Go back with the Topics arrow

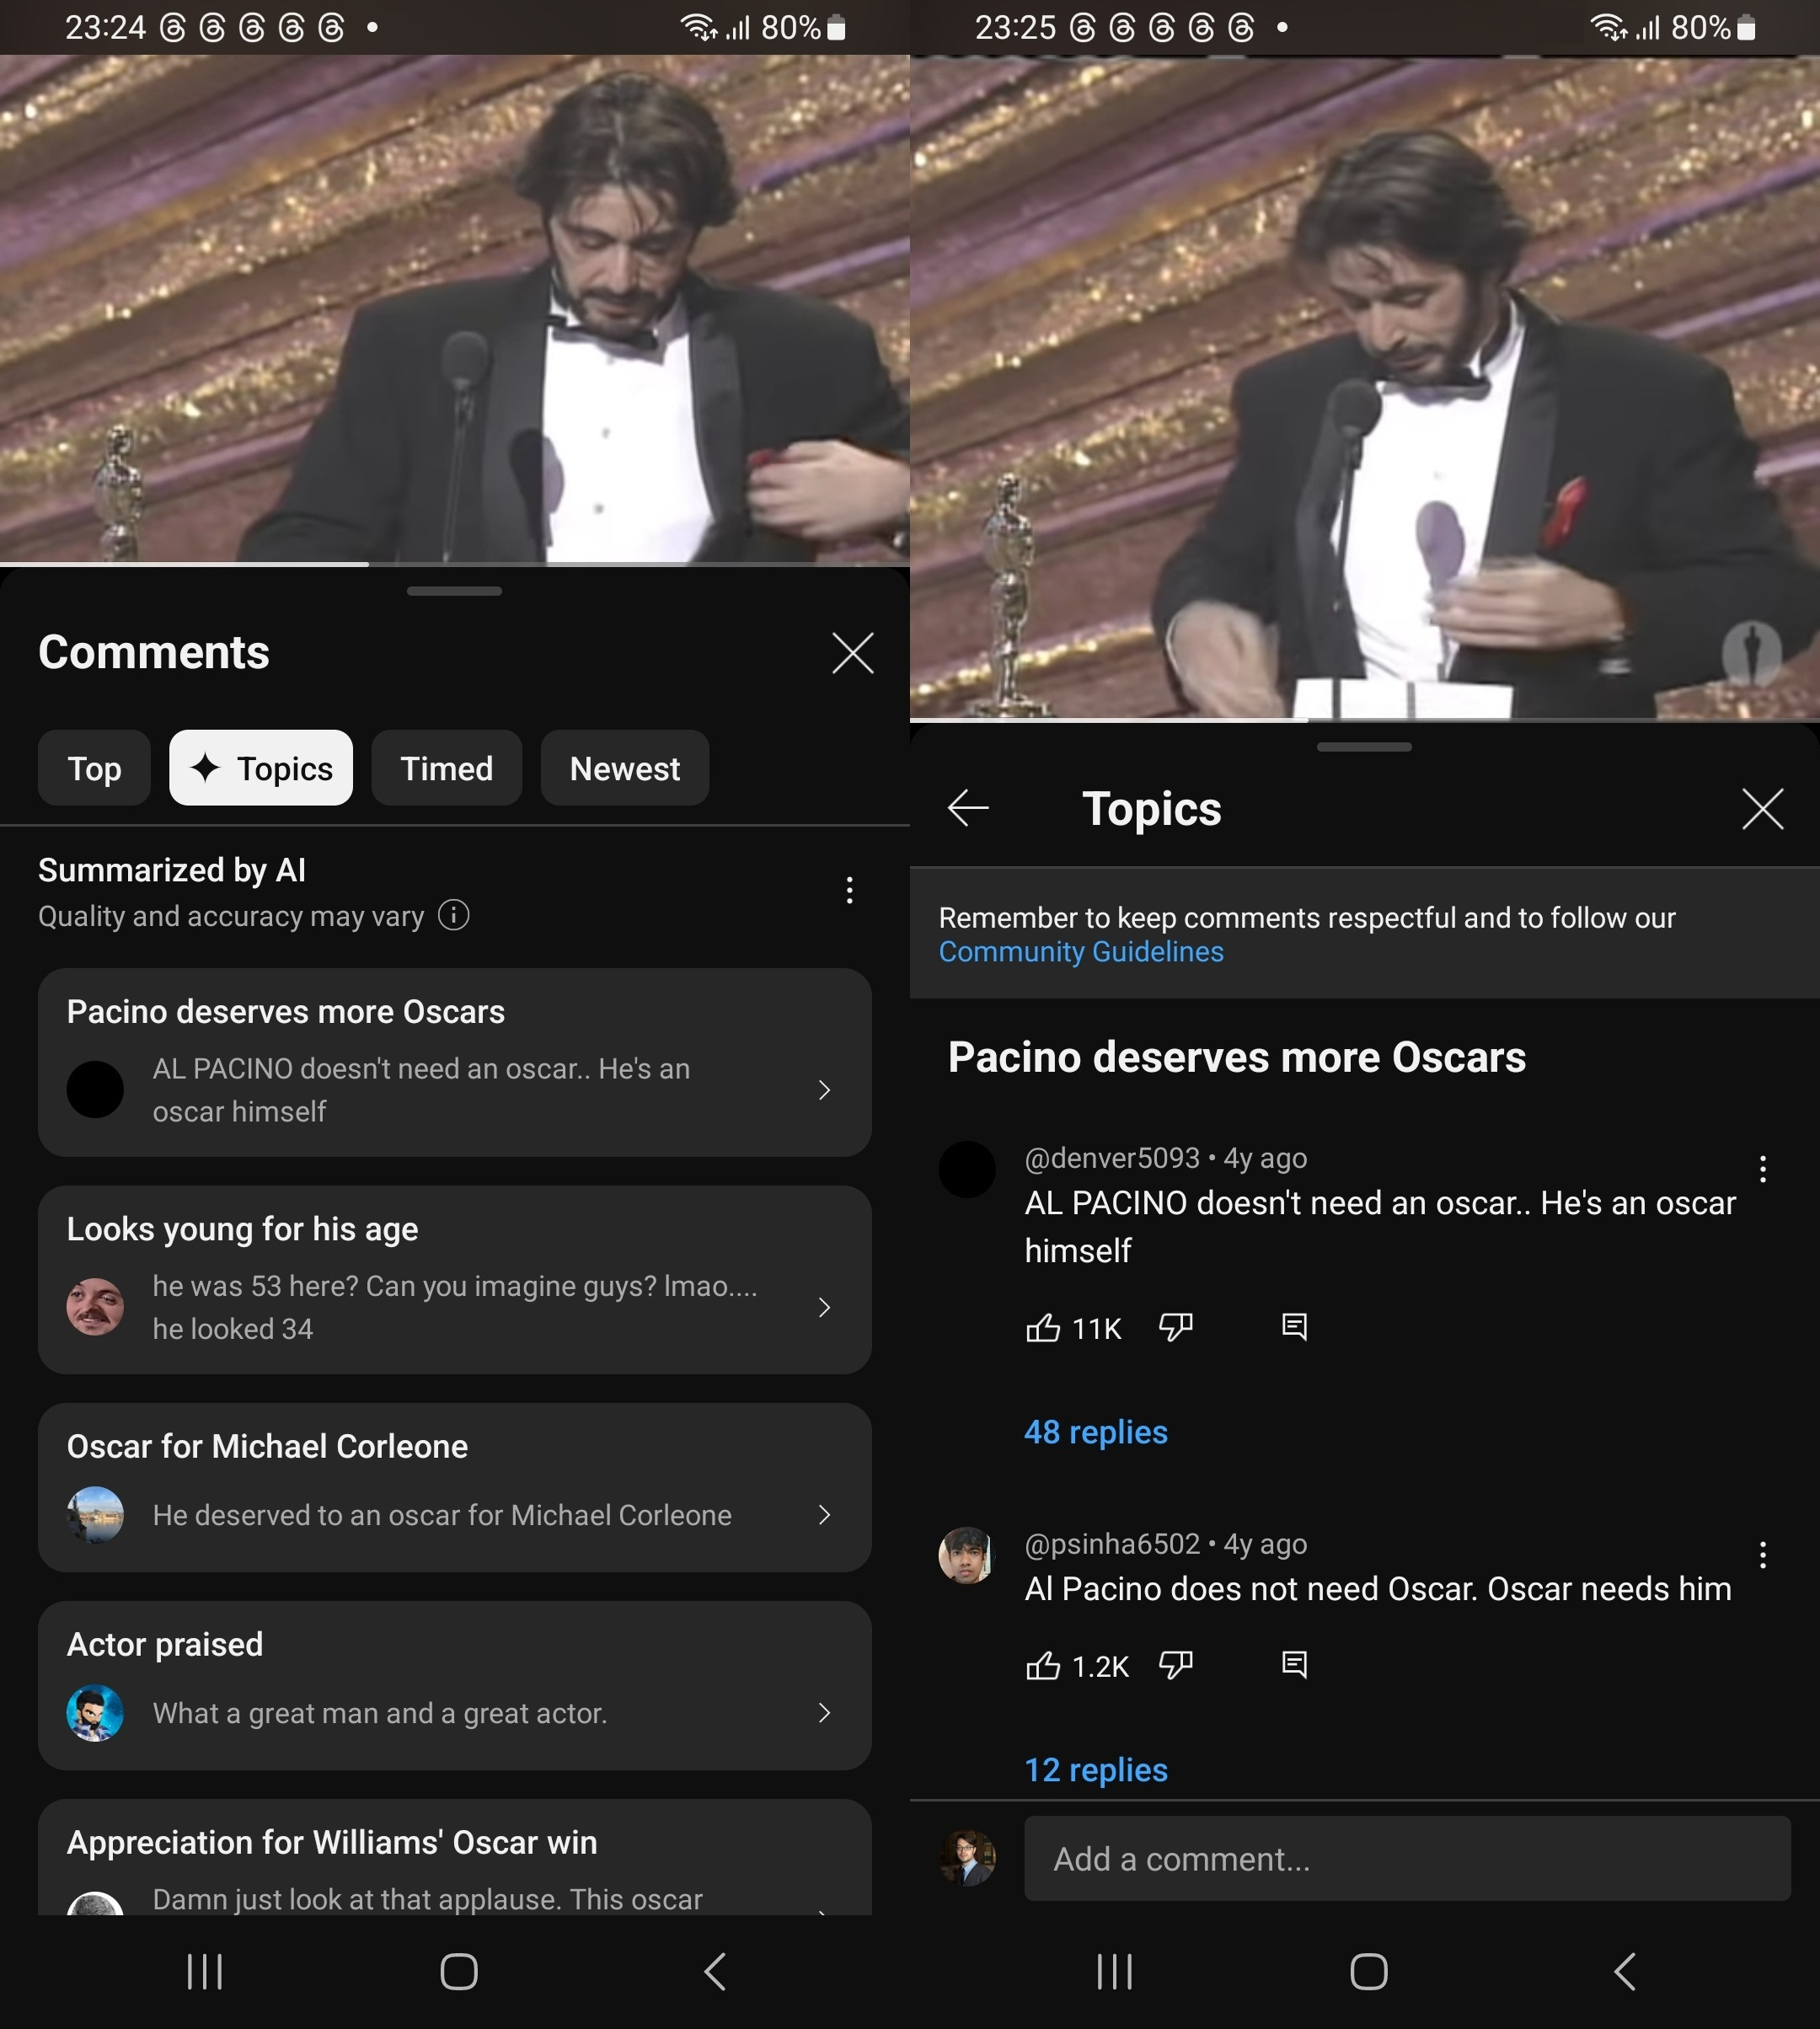coord(968,808)
